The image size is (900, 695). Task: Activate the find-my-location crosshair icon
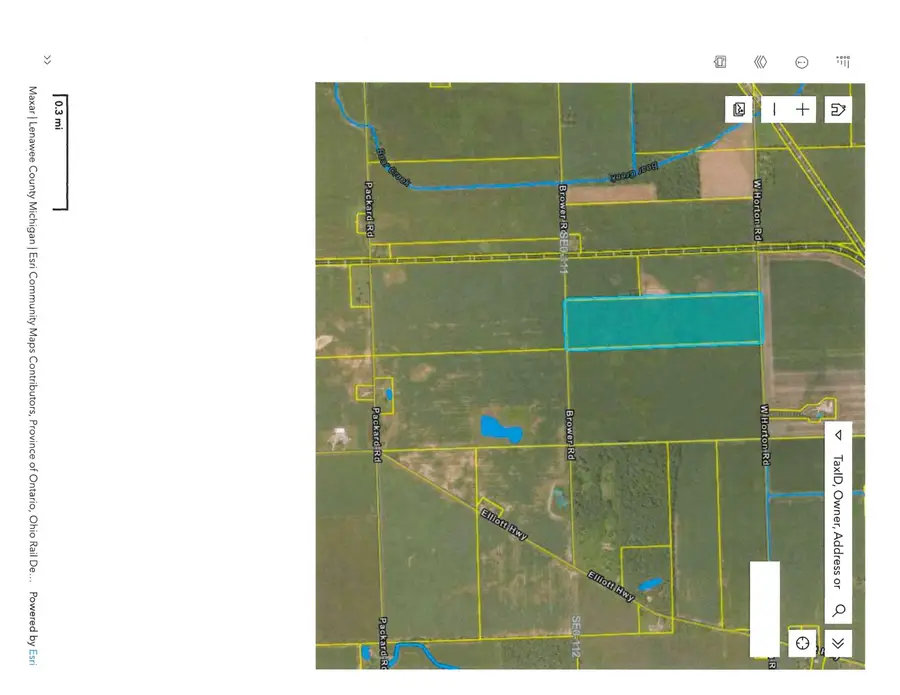pyautogui.click(x=801, y=643)
